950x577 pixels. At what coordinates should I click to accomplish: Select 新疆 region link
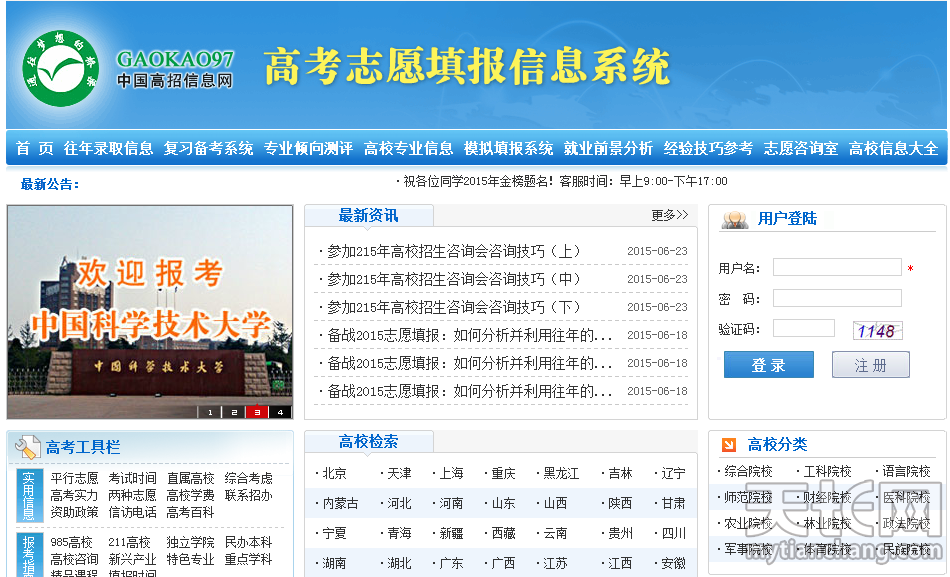[x=451, y=533]
